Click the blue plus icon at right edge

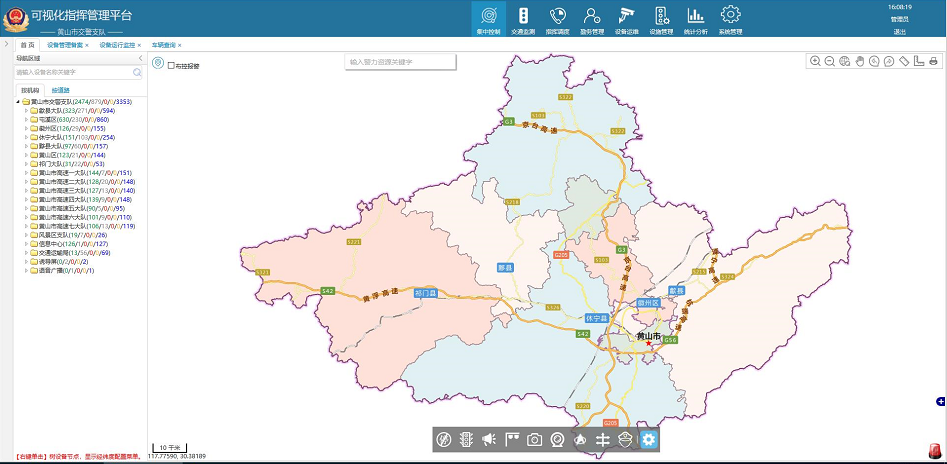[940, 402]
